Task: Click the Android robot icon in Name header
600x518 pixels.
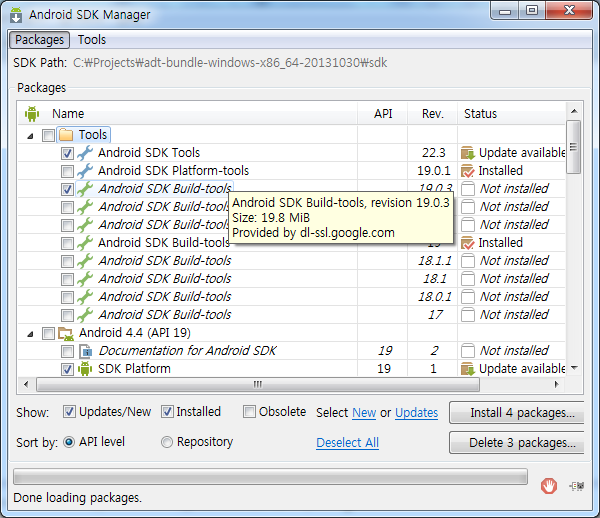Action: coord(32,114)
